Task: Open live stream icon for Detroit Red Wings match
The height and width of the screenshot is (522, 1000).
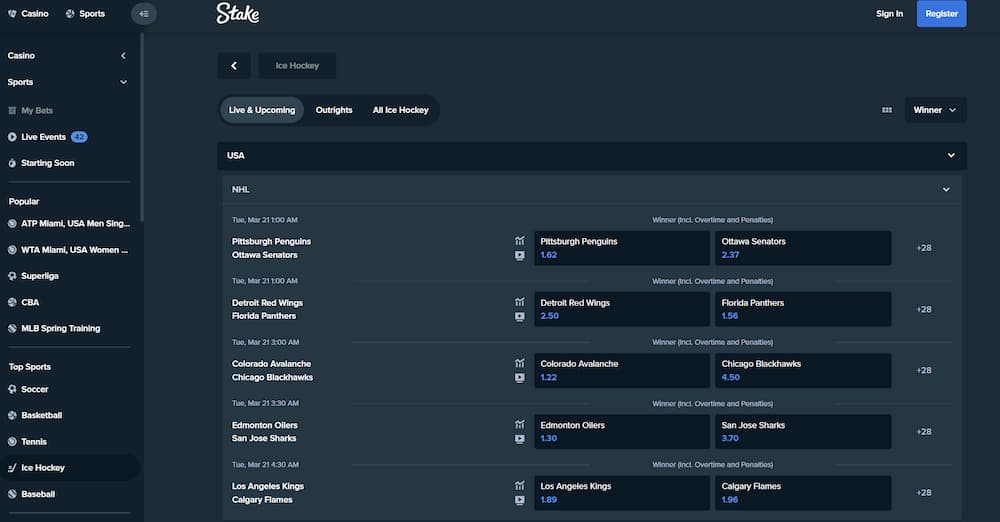Action: (520, 317)
